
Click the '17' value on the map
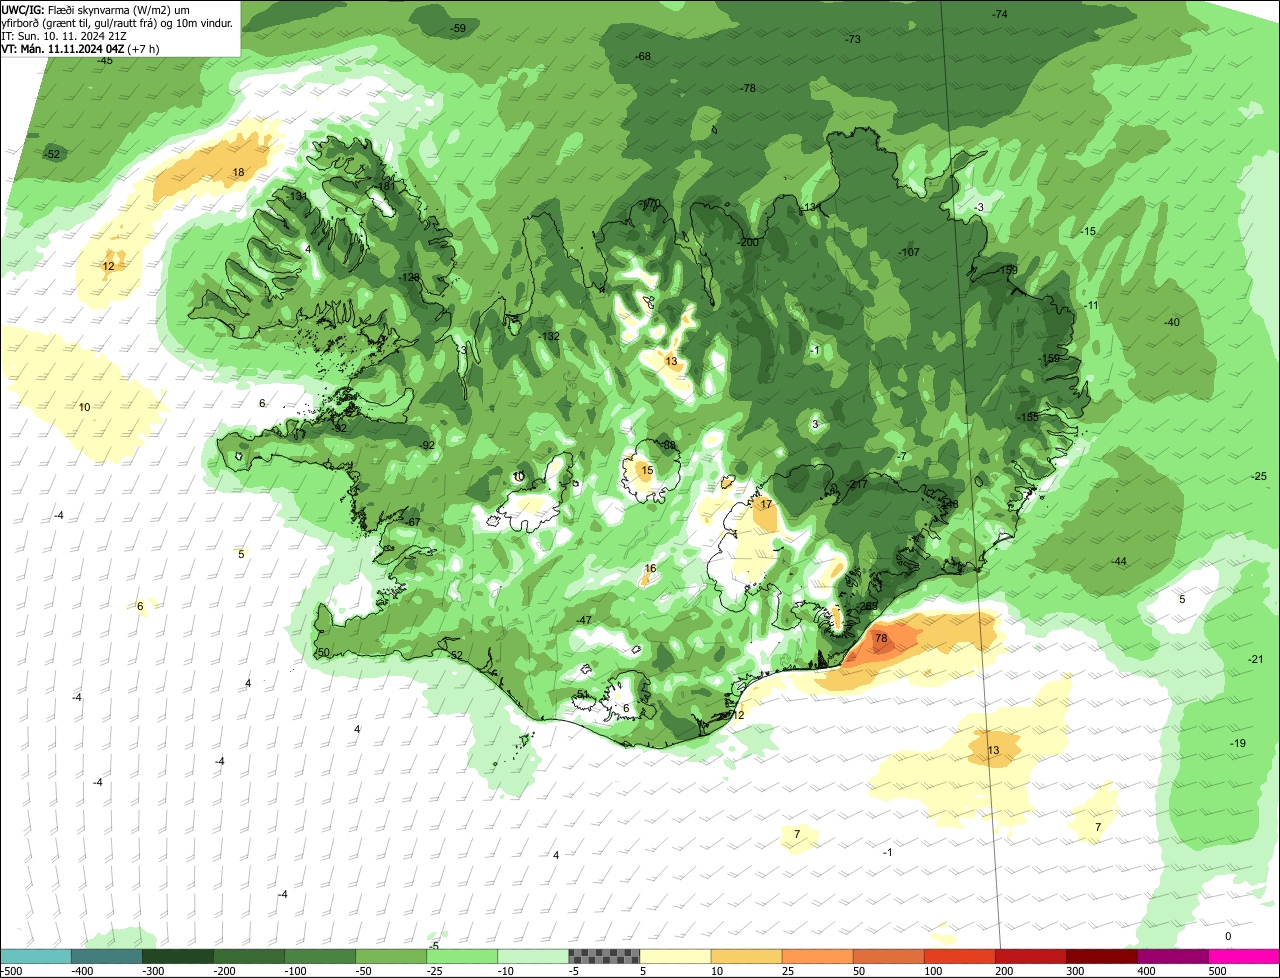766,505
